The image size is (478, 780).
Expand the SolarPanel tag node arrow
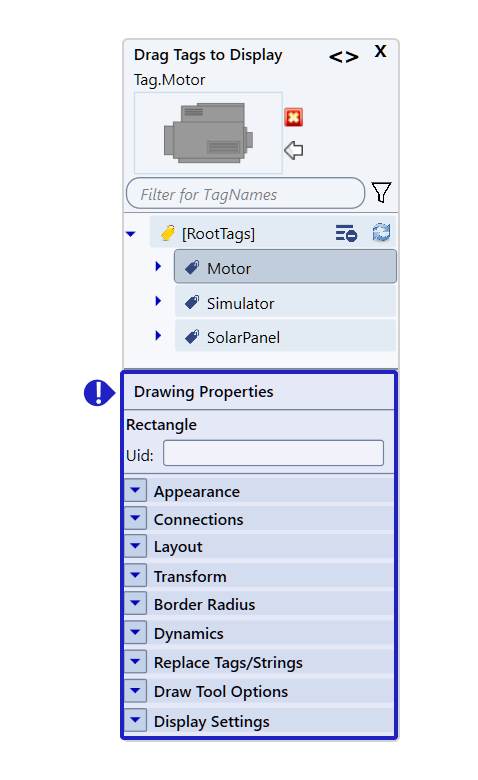click(158, 335)
